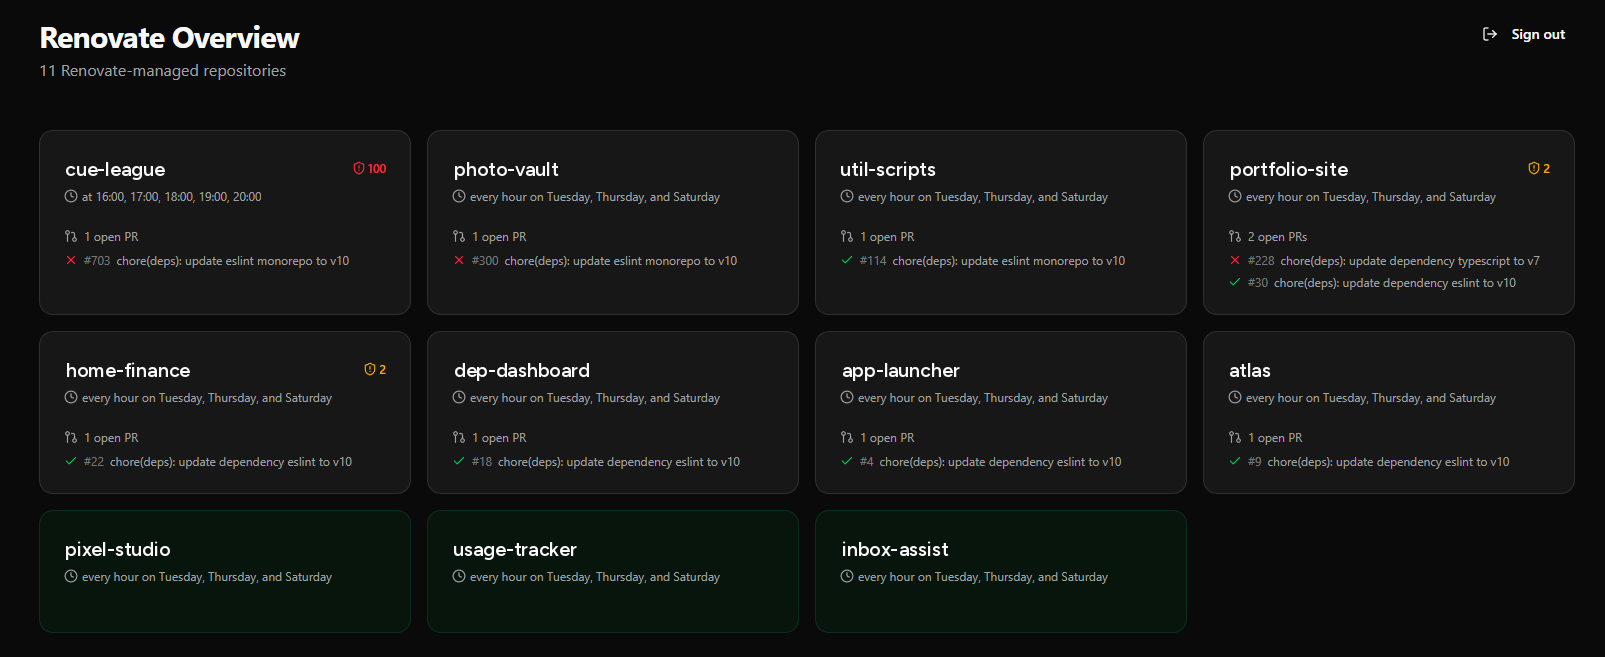The image size is (1605, 657).
Task: Open the atlas repository title
Action: pyautogui.click(x=1250, y=370)
